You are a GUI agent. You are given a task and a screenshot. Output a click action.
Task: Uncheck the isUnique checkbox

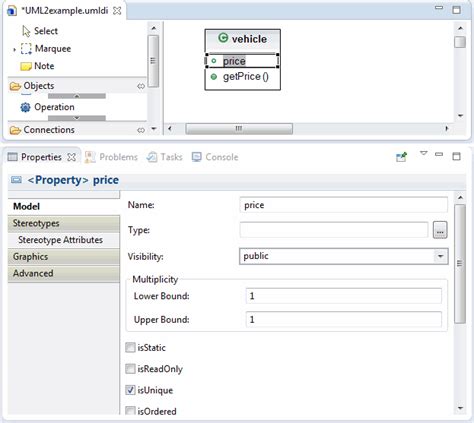[130, 390]
